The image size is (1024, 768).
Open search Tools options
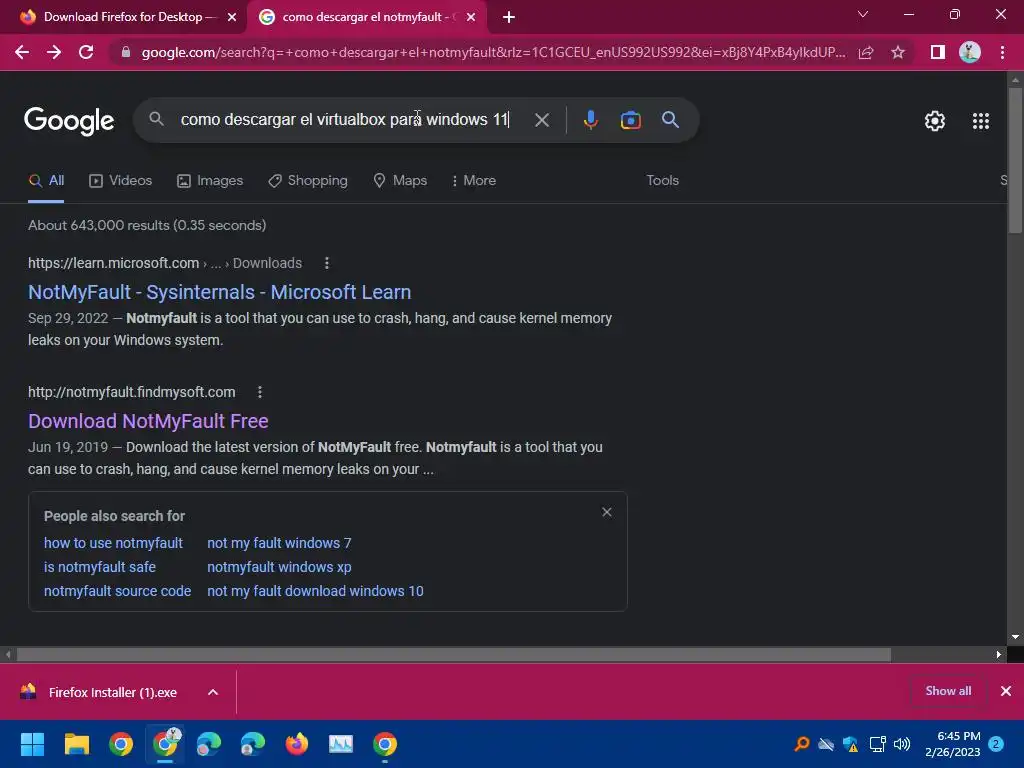point(662,181)
